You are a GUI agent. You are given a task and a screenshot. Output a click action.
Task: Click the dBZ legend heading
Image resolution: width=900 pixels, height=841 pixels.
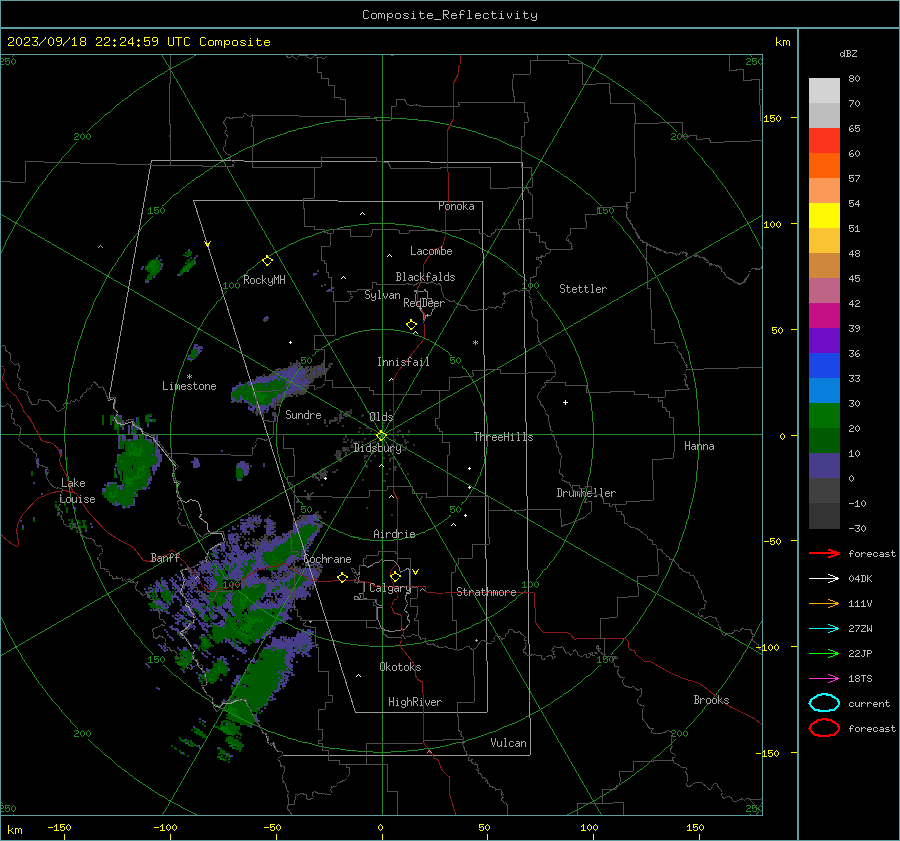click(x=848, y=54)
